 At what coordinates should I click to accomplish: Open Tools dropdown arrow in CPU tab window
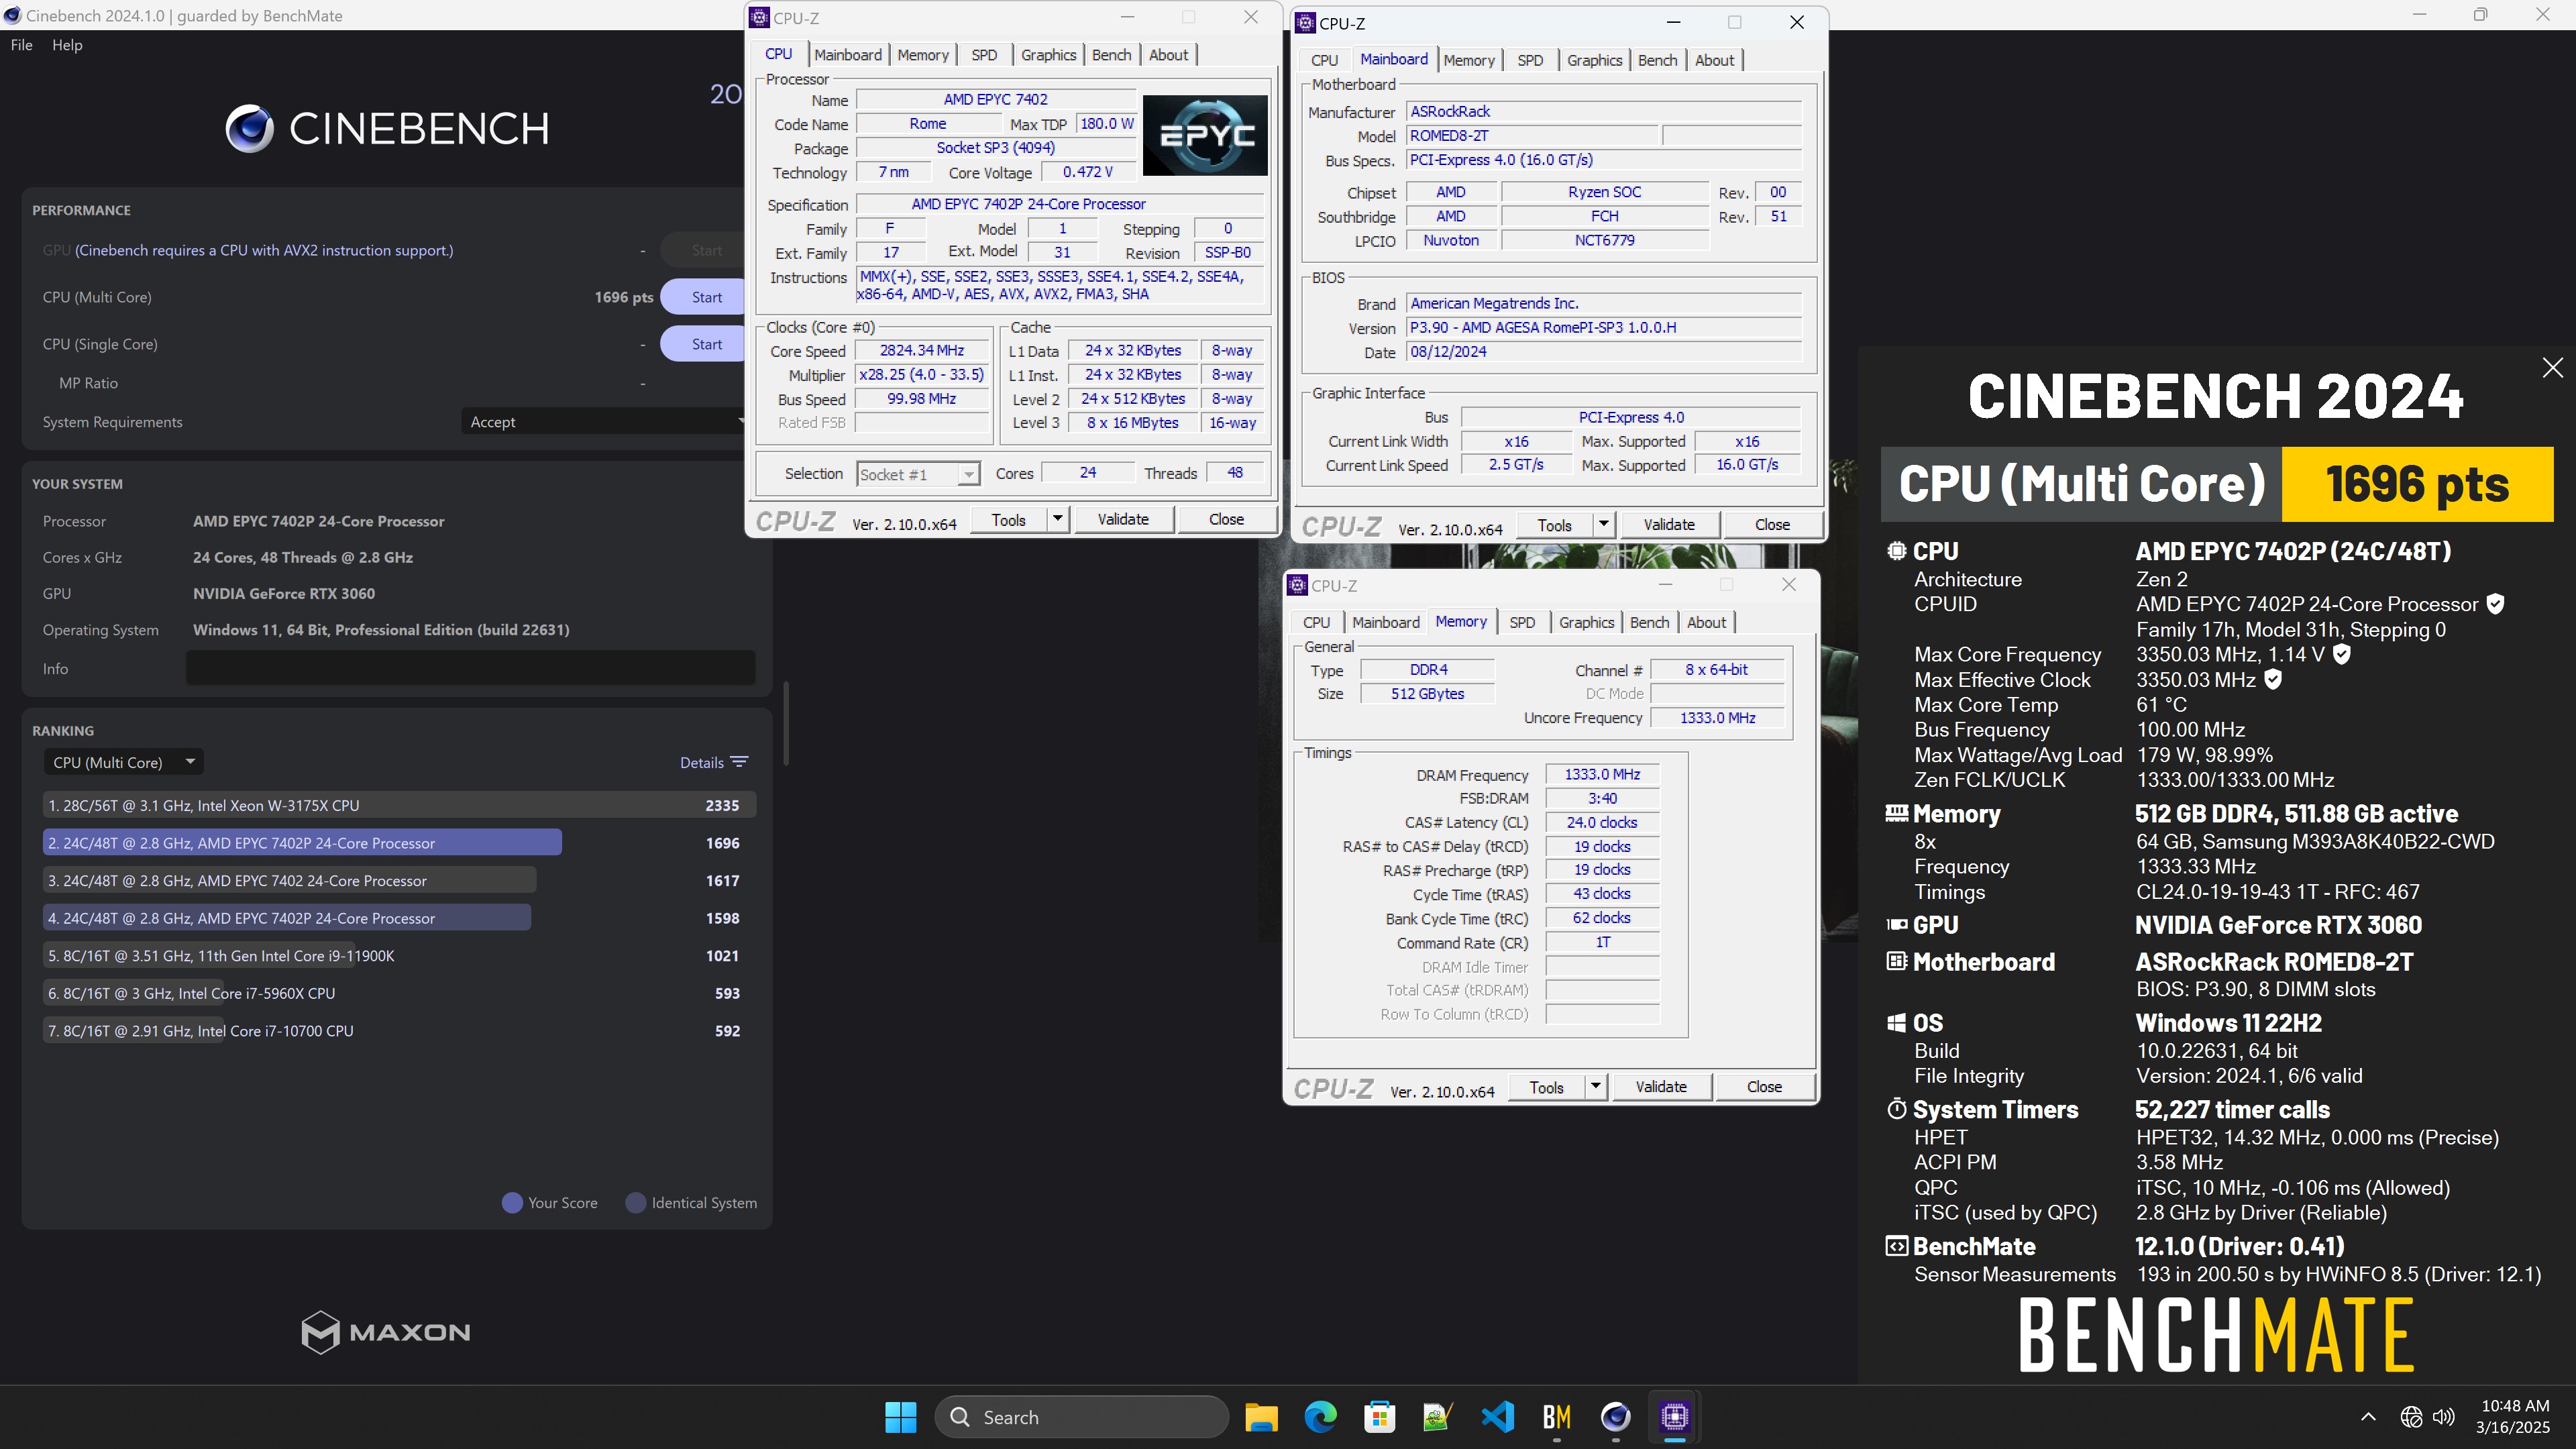pyautogui.click(x=1058, y=520)
